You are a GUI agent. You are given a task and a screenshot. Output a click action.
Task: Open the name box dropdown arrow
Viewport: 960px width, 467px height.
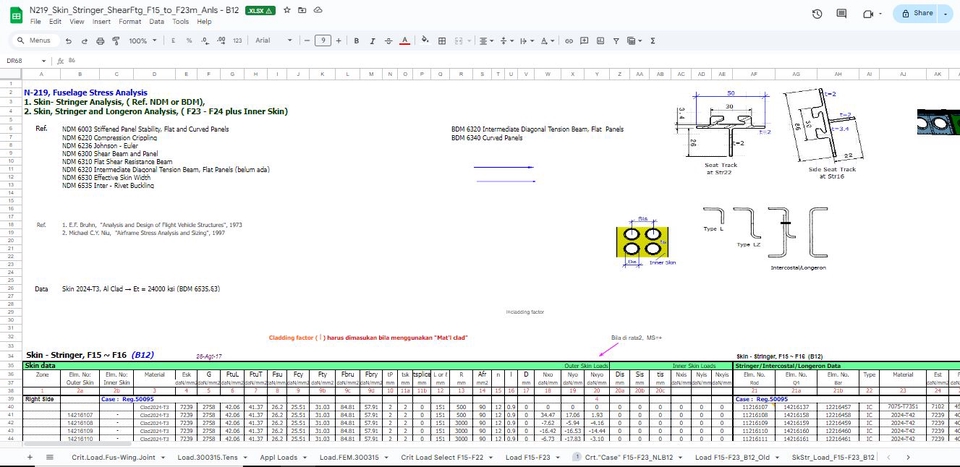click(x=43, y=61)
